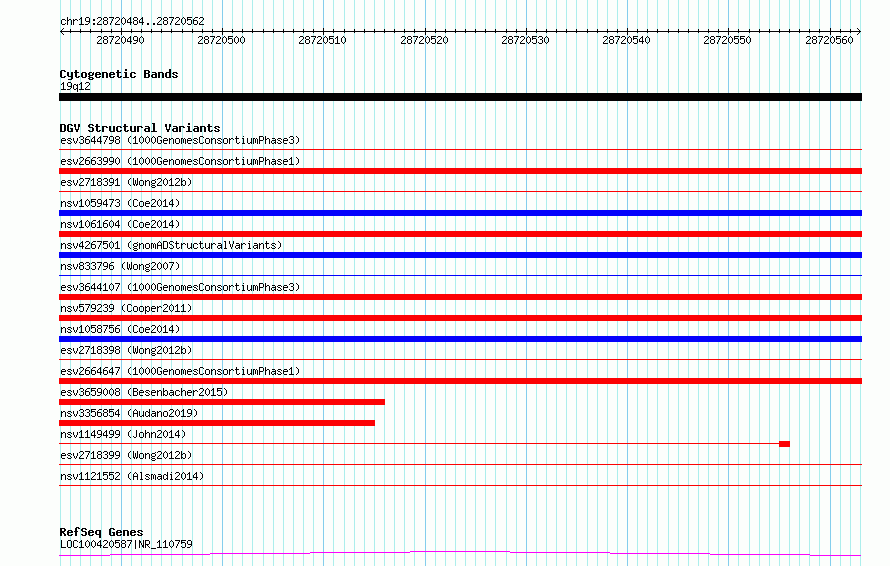The image size is (890, 566).
Task: Click the blue bar for nsv1059473
Action: click(x=460, y=213)
